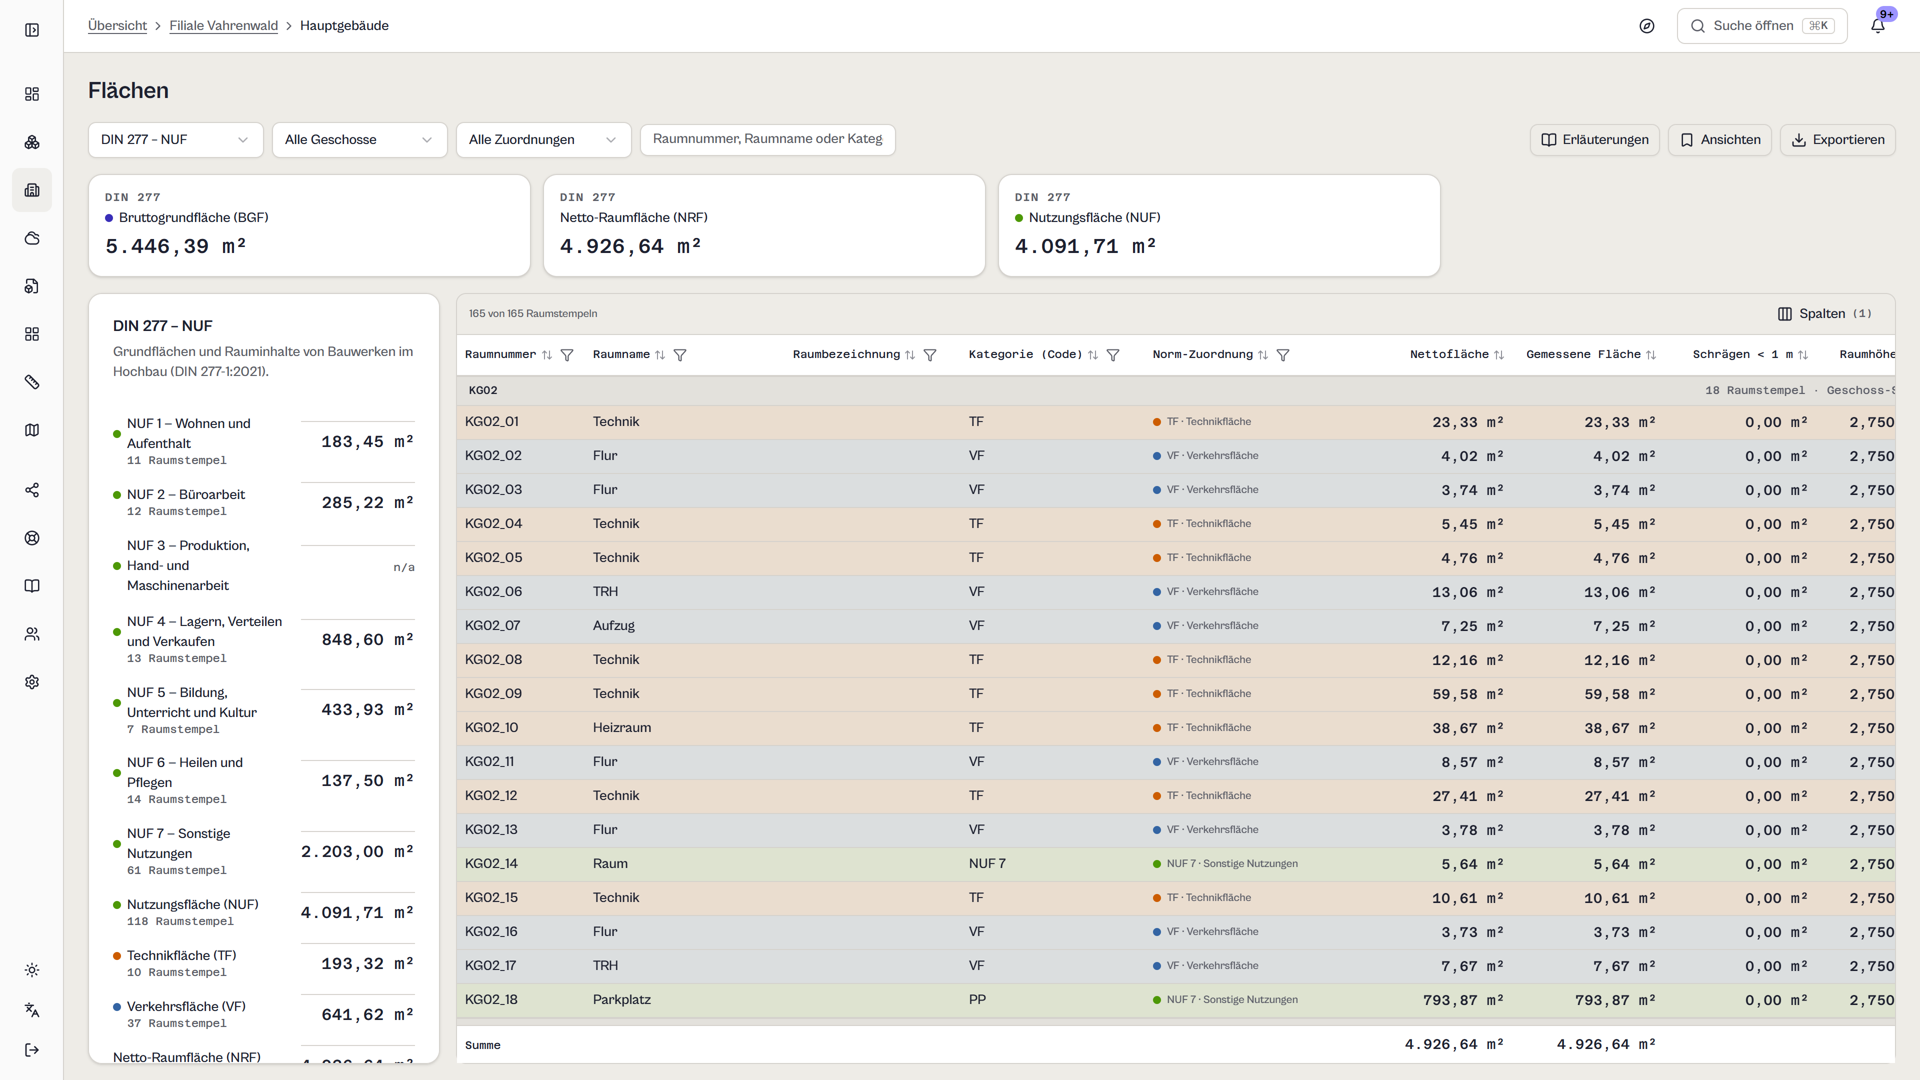Image resolution: width=1920 pixels, height=1080 pixels.
Task: Click row KG02_14 Raum
Action: 1176,864
